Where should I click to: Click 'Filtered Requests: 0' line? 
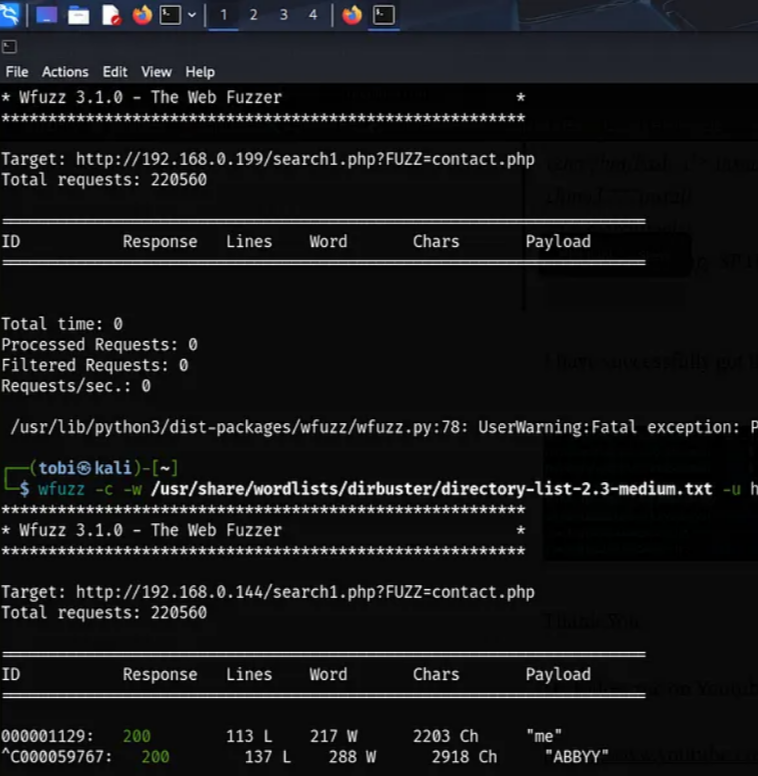95,366
